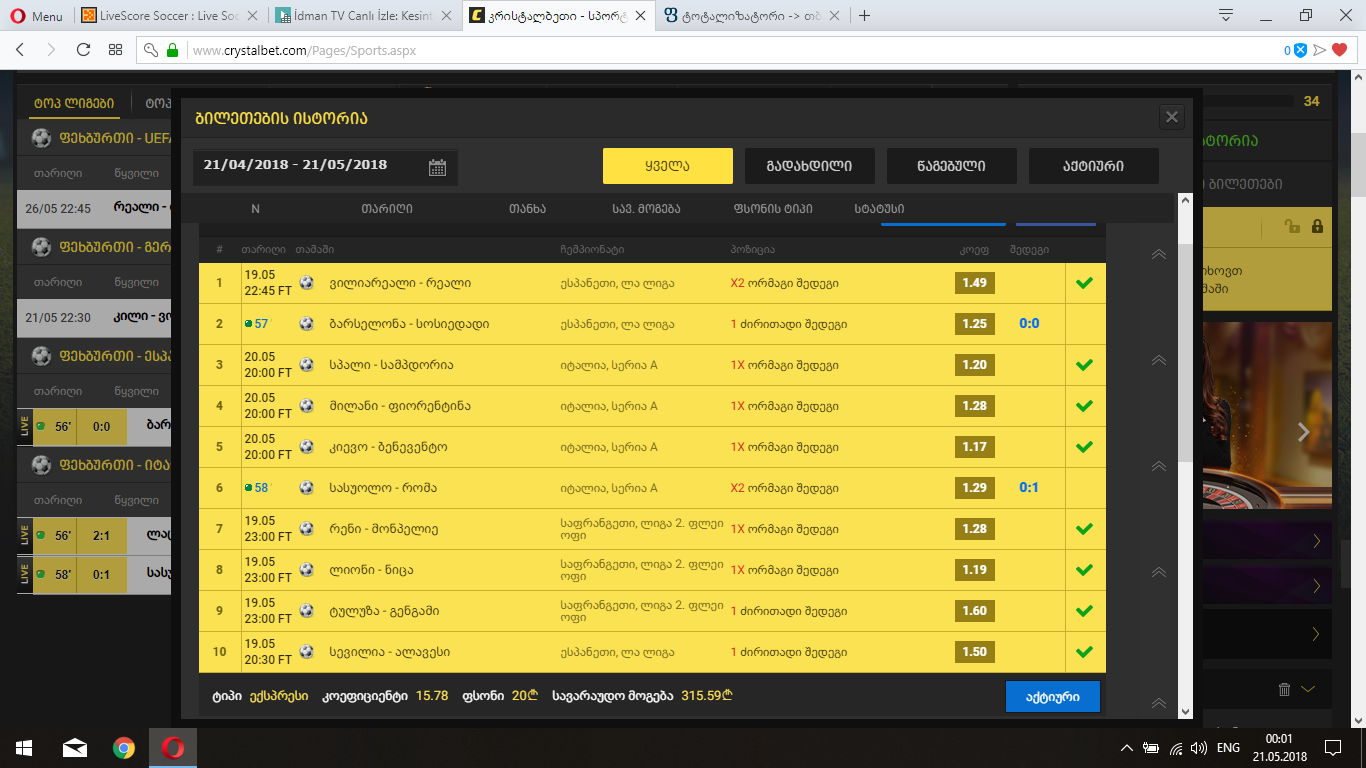The image size is (1366, 768).
Task: Filter tickets by წაგებული
Action: [952, 166]
